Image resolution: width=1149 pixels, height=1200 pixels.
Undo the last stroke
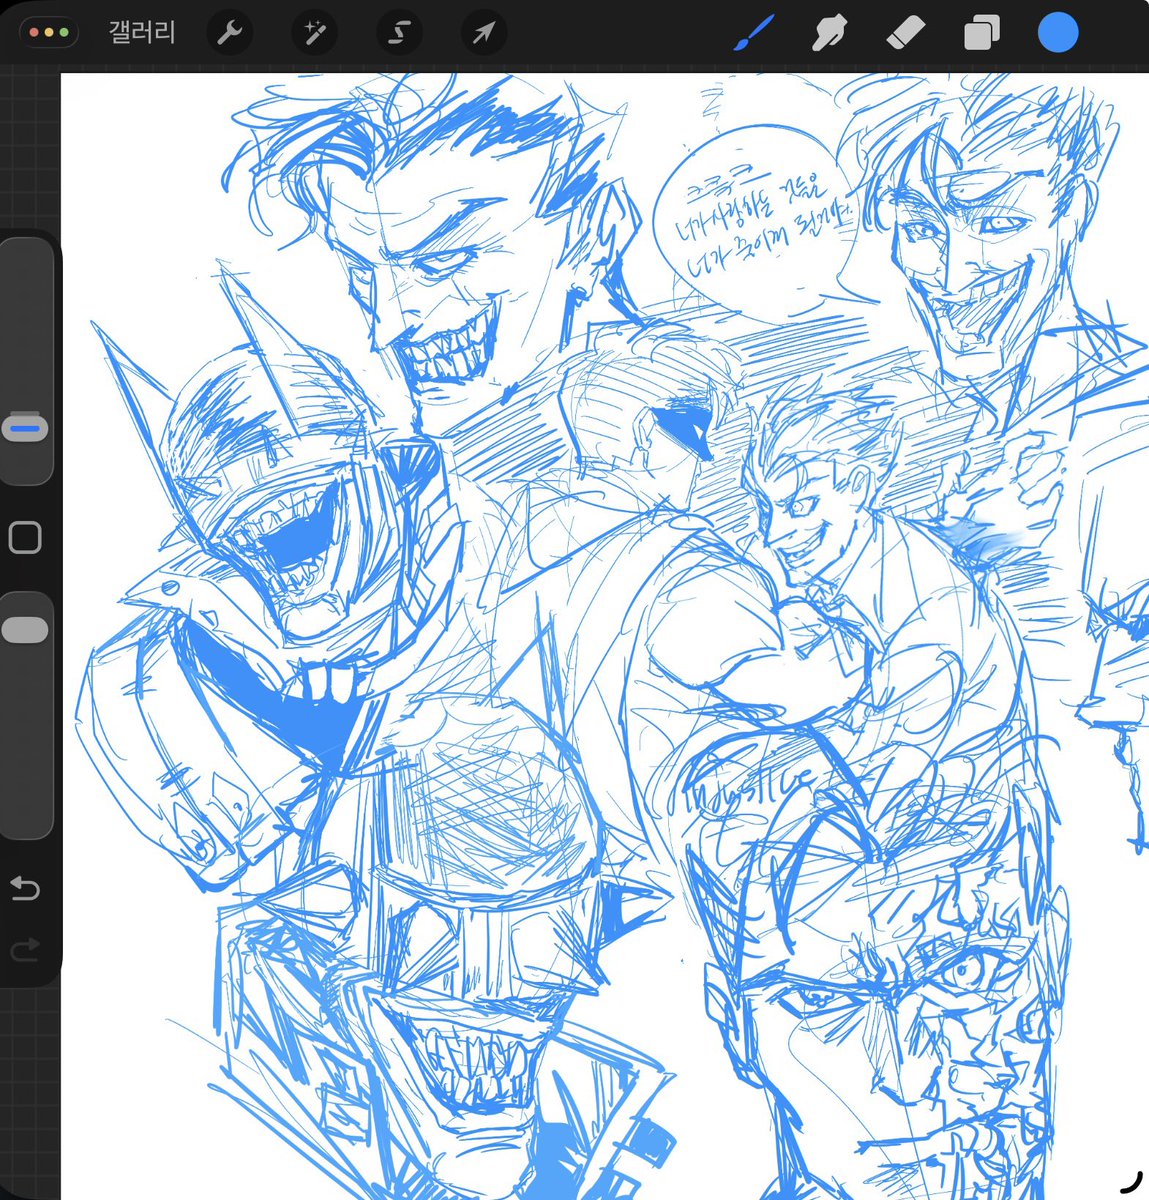click(25, 888)
